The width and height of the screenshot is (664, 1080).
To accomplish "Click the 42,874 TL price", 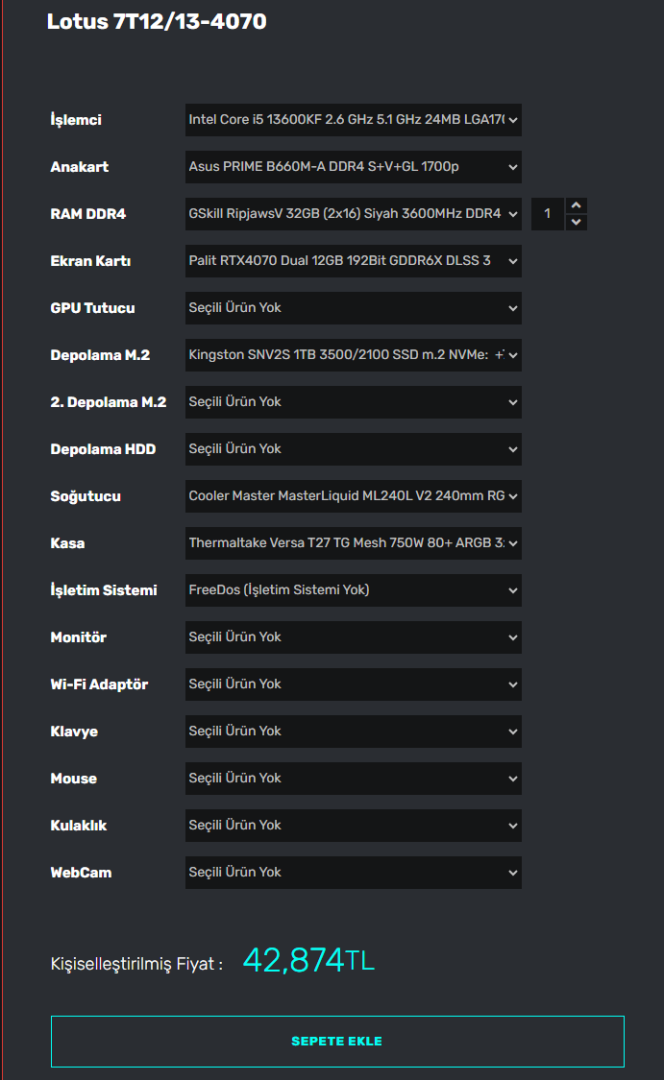I will 309,960.
